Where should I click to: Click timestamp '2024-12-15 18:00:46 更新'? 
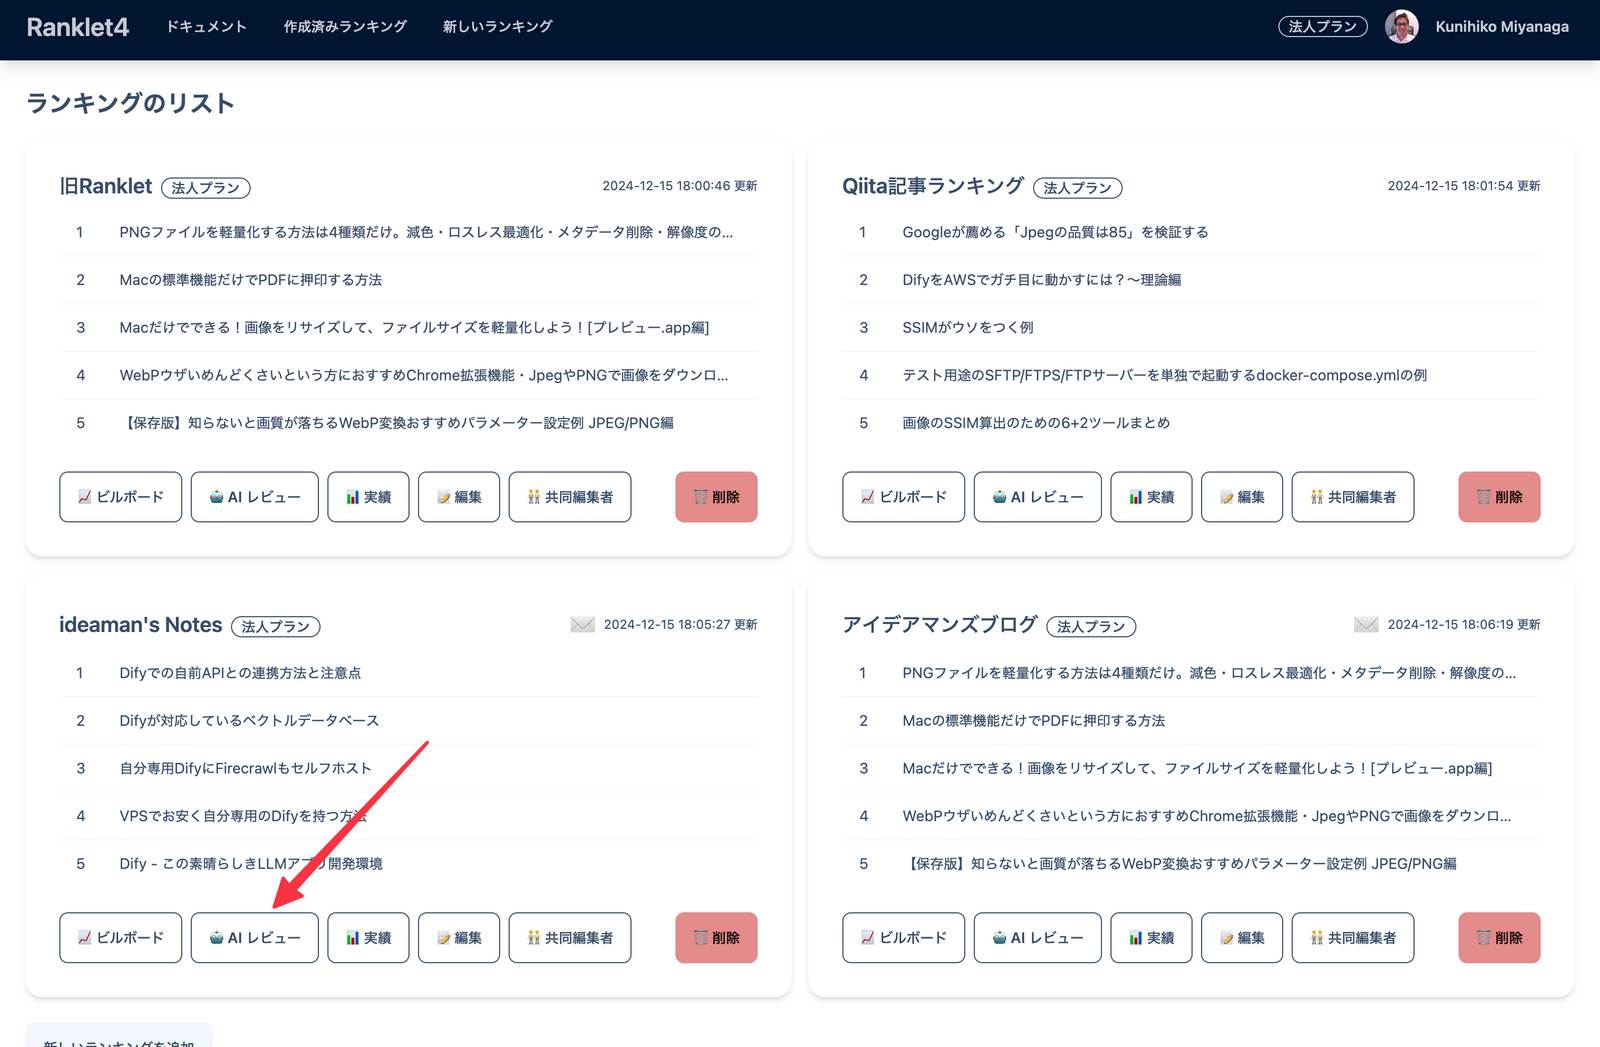pyautogui.click(x=680, y=186)
